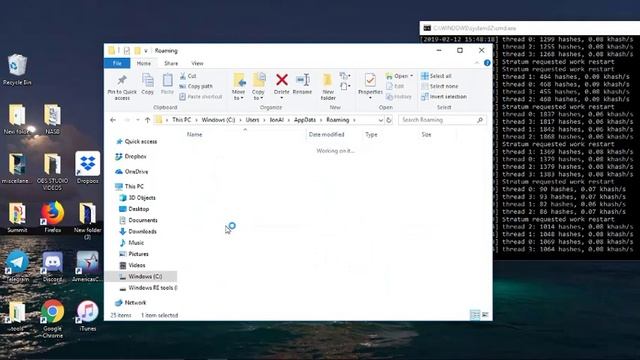The height and width of the screenshot is (360, 640).
Task: Switch to the Home ribbon tab
Action: [144, 63]
